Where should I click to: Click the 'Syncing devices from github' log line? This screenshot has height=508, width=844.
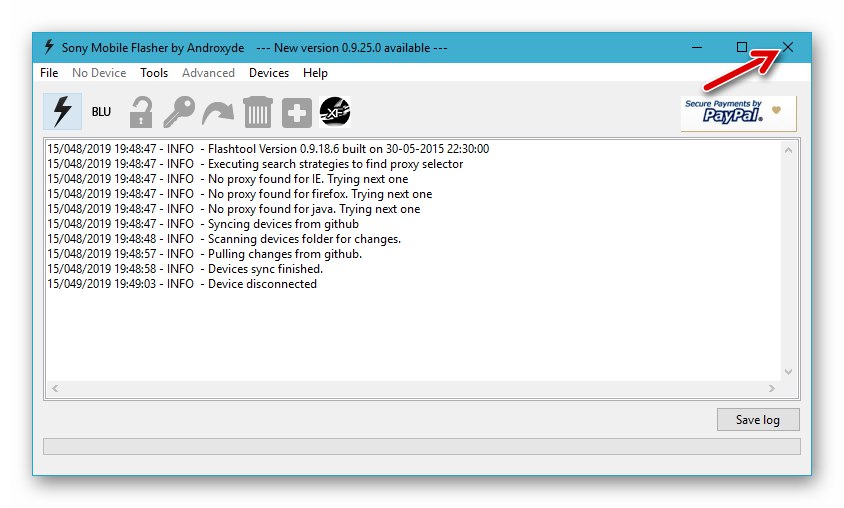coord(203,224)
